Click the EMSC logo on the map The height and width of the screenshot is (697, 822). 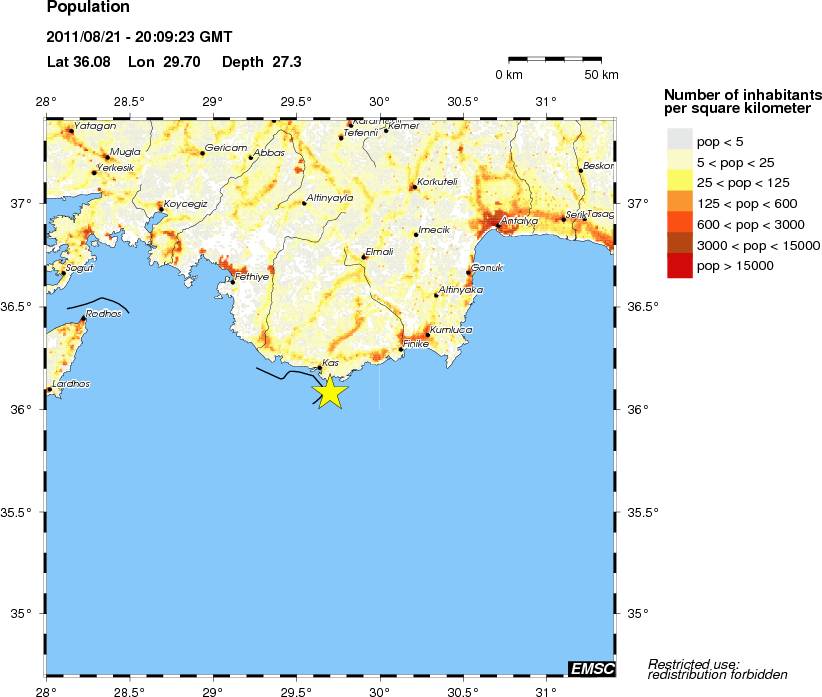591,667
